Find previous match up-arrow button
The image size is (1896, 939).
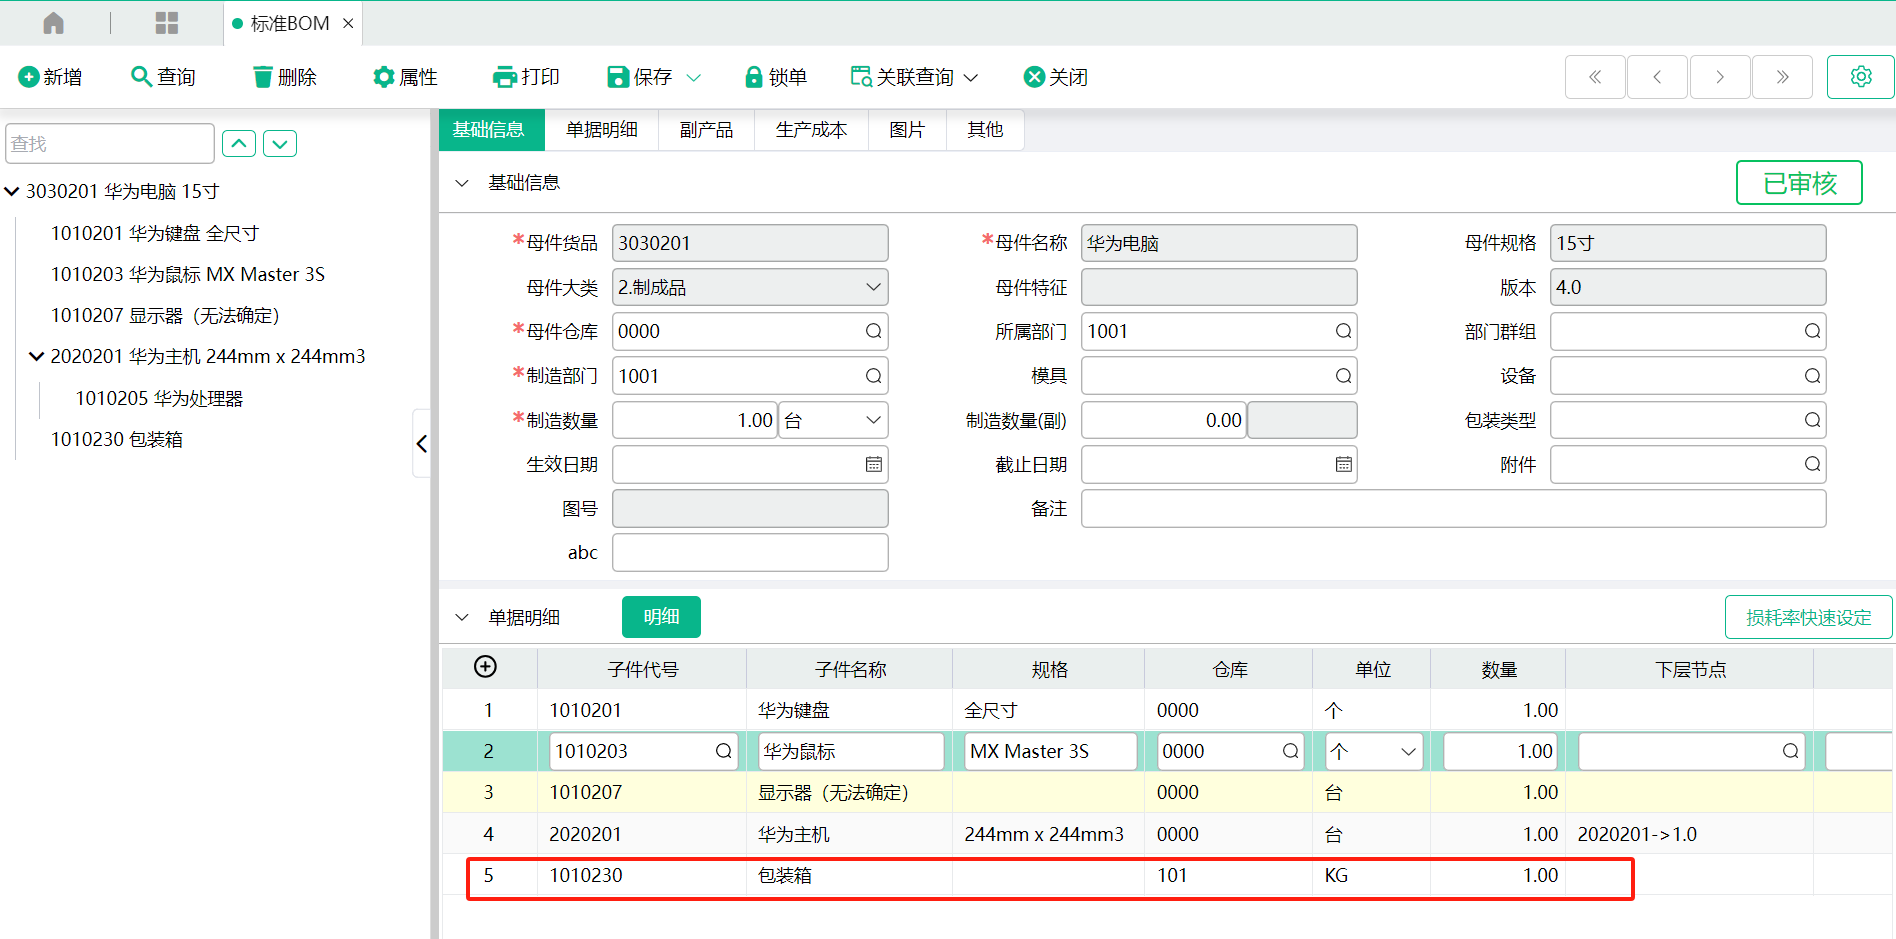point(239,144)
